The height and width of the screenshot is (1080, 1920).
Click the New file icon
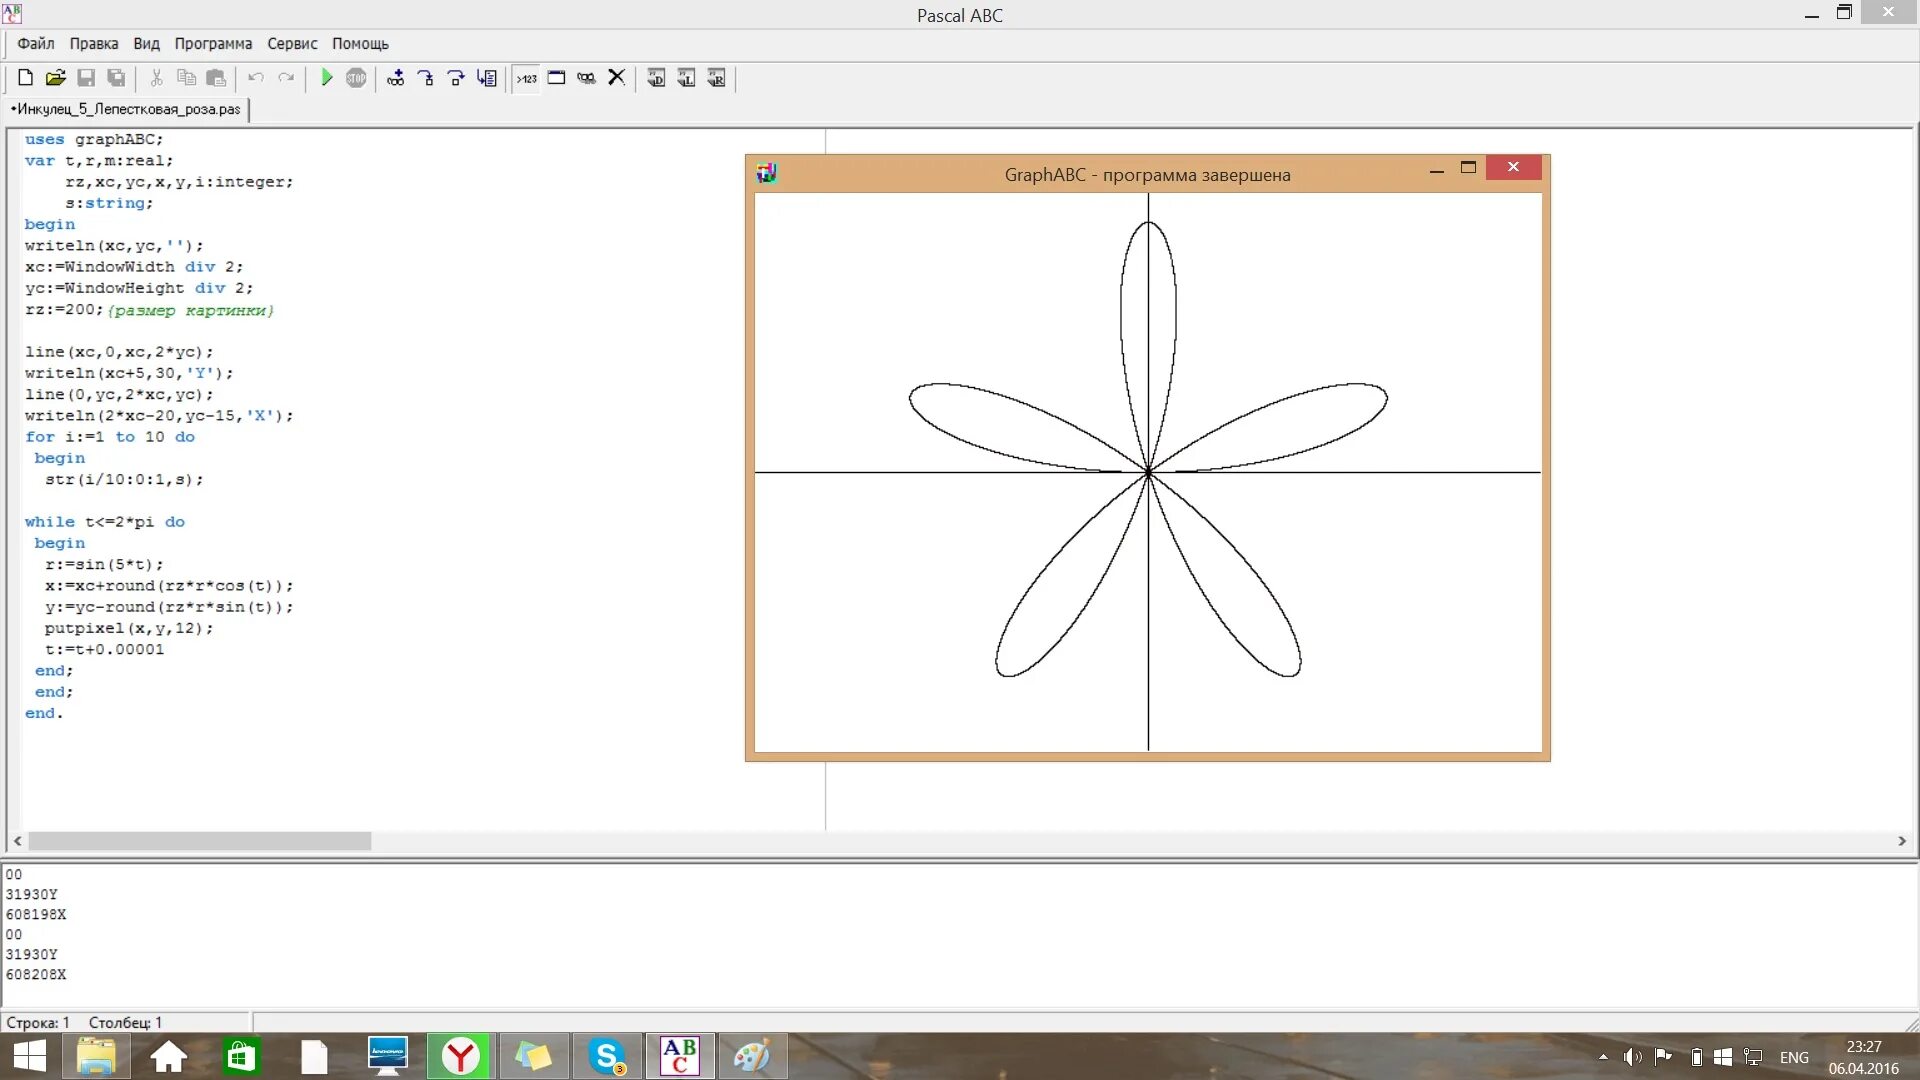(26, 78)
